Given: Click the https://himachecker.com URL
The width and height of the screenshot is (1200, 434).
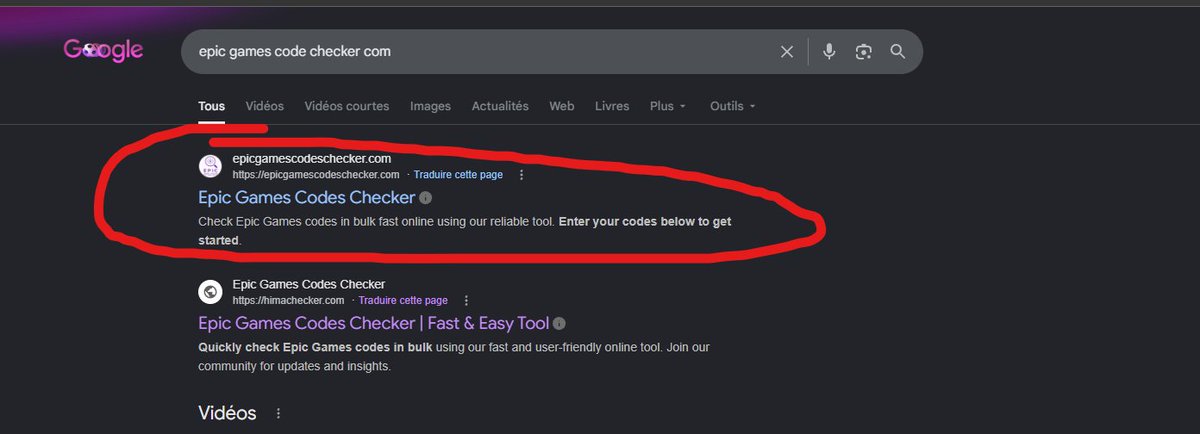Looking at the screenshot, I should click(x=288, y=300).
